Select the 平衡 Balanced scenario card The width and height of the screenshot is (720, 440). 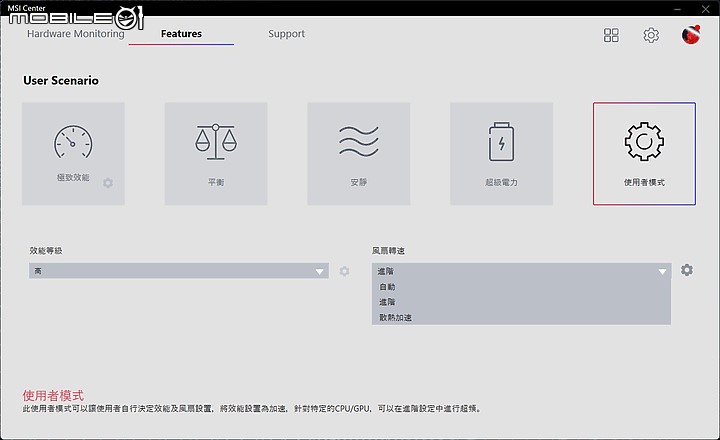[216, 153]
